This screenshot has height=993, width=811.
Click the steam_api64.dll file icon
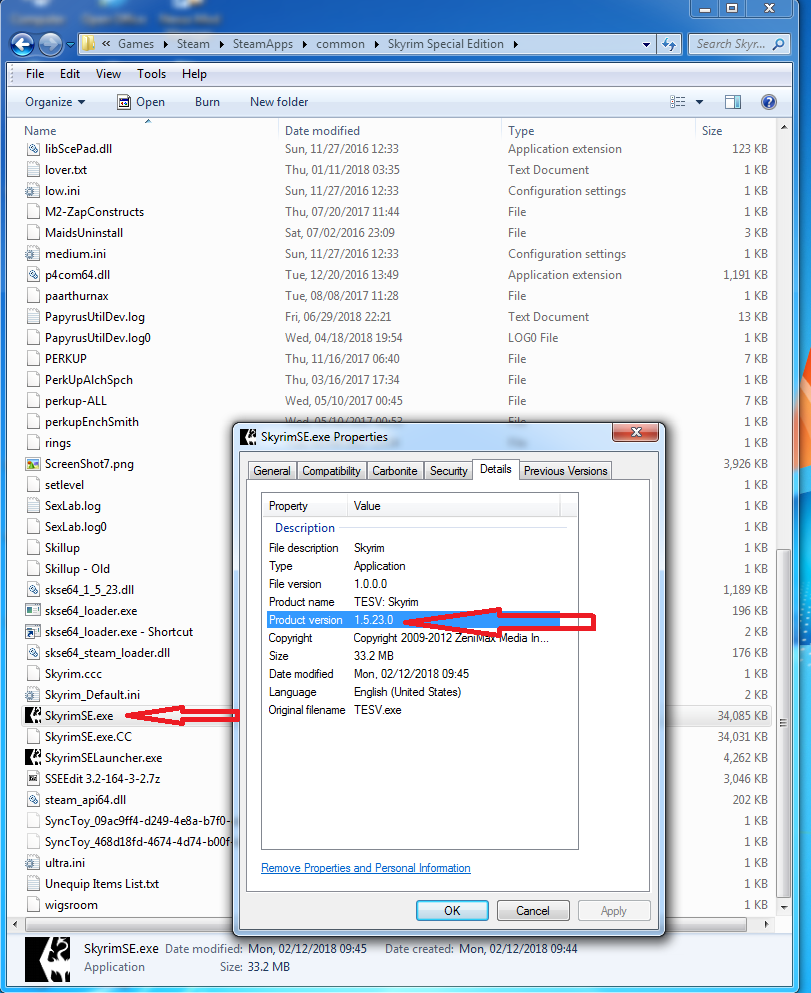(x=33, y=800)
